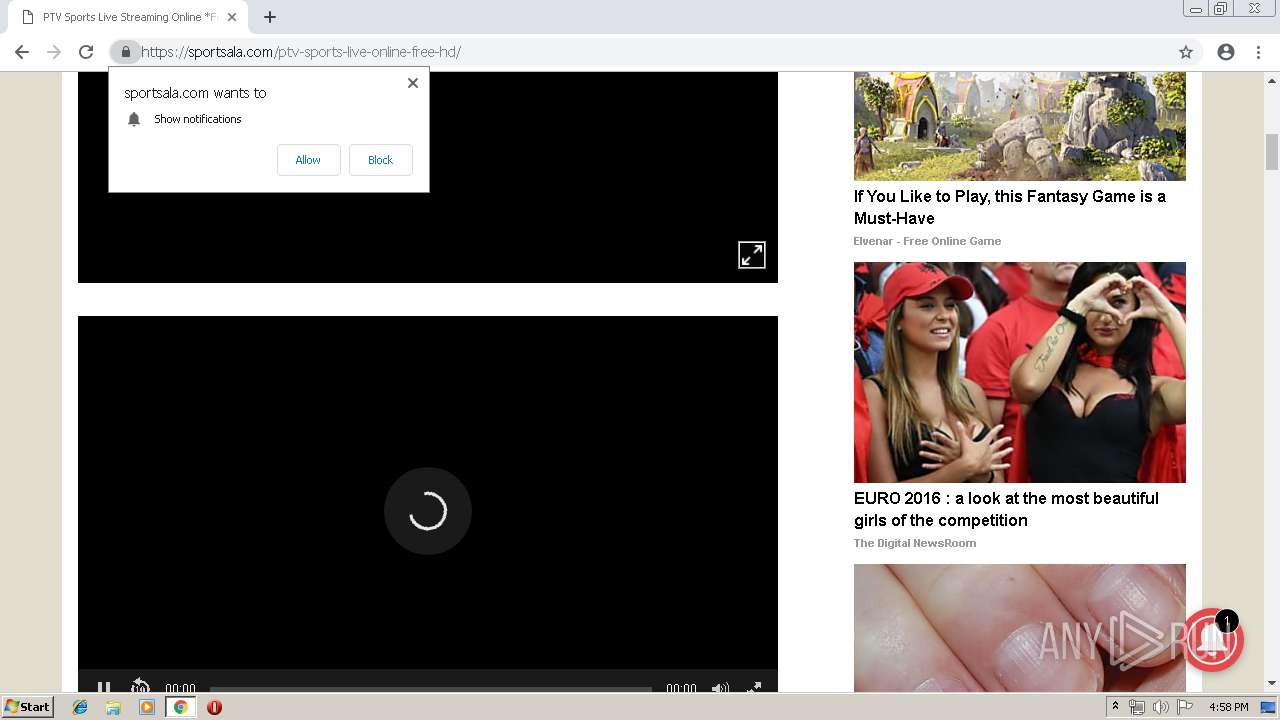Switch to Chrome taskbar button
Viewport: 1280px width, 720px height.
(x=180, y=707)
